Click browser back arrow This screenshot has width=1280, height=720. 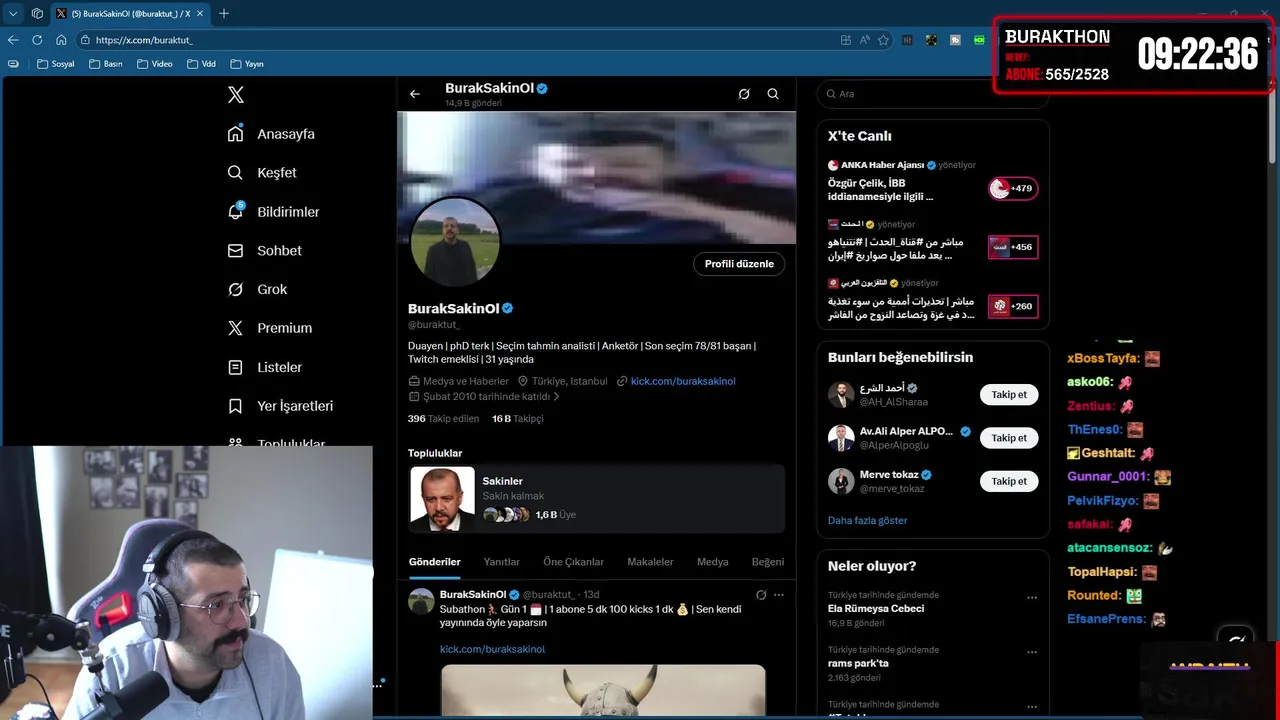(x=13, y=40)
